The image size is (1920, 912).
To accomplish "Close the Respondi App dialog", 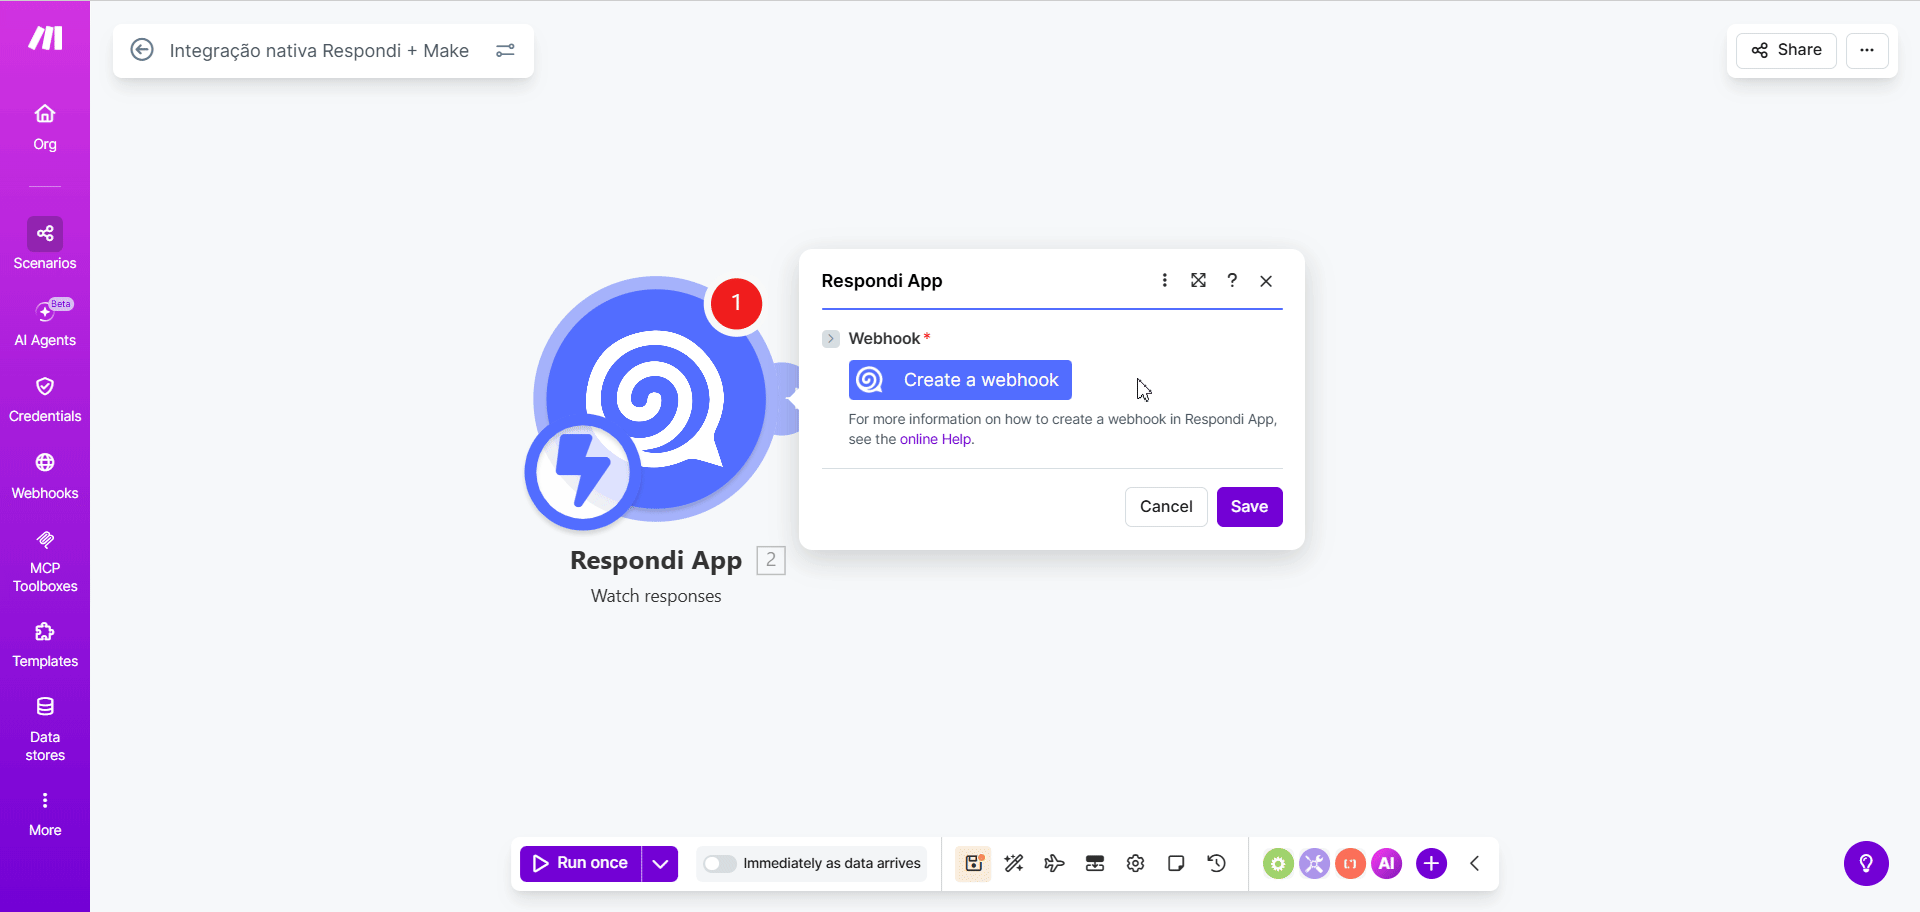I will pos(1266,281).
